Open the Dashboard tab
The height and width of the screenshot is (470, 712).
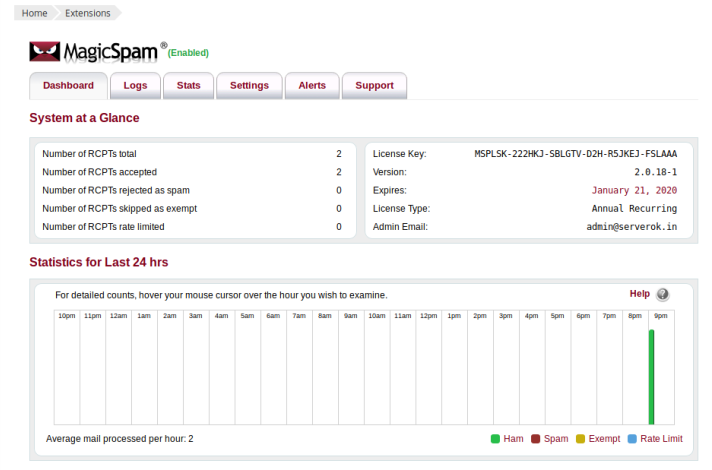(68, 85)
